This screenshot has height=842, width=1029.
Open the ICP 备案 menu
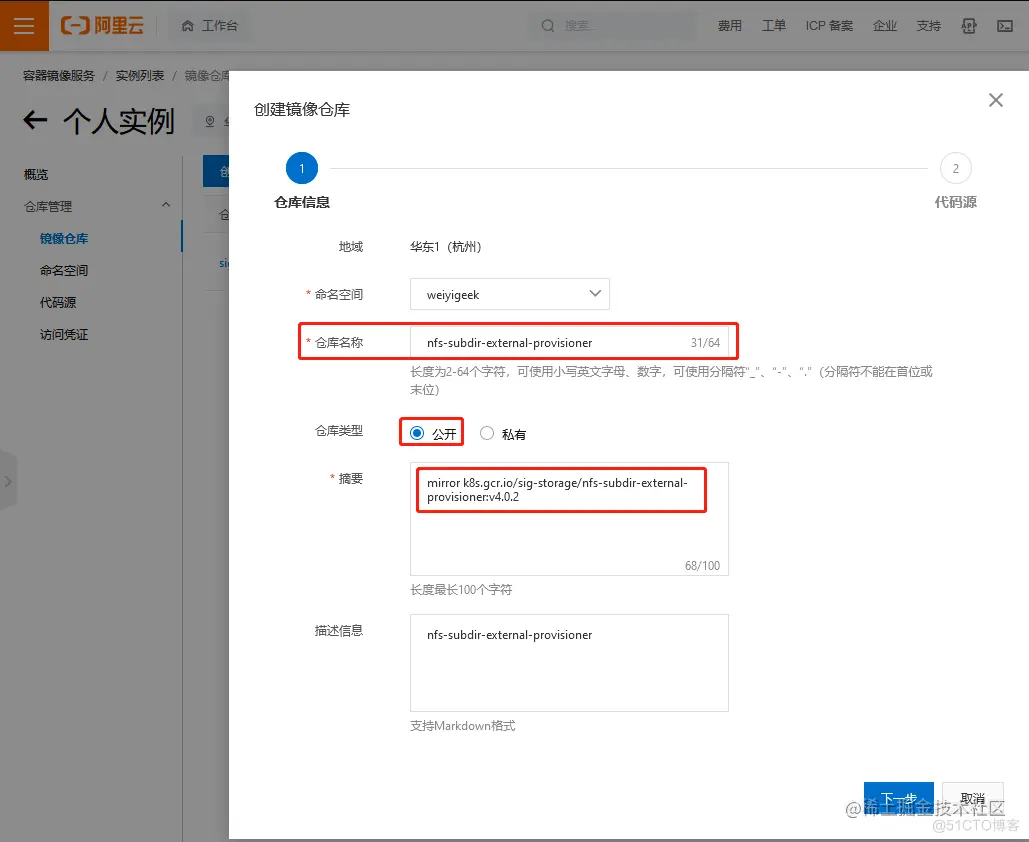point(829,26)
